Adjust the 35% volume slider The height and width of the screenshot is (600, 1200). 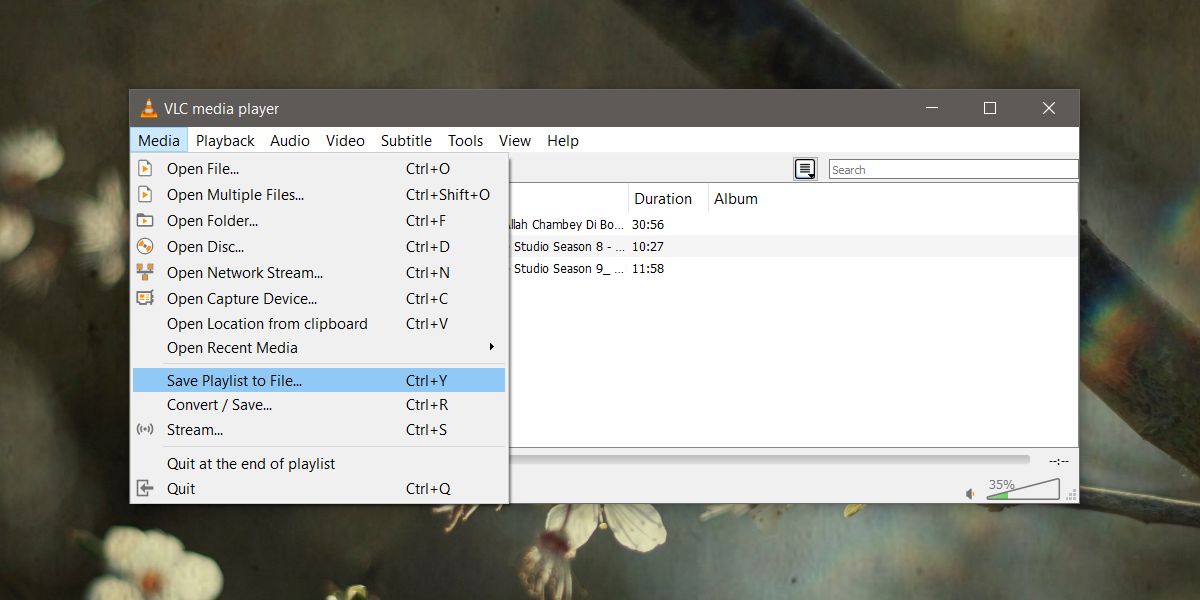click(1022, 489)
